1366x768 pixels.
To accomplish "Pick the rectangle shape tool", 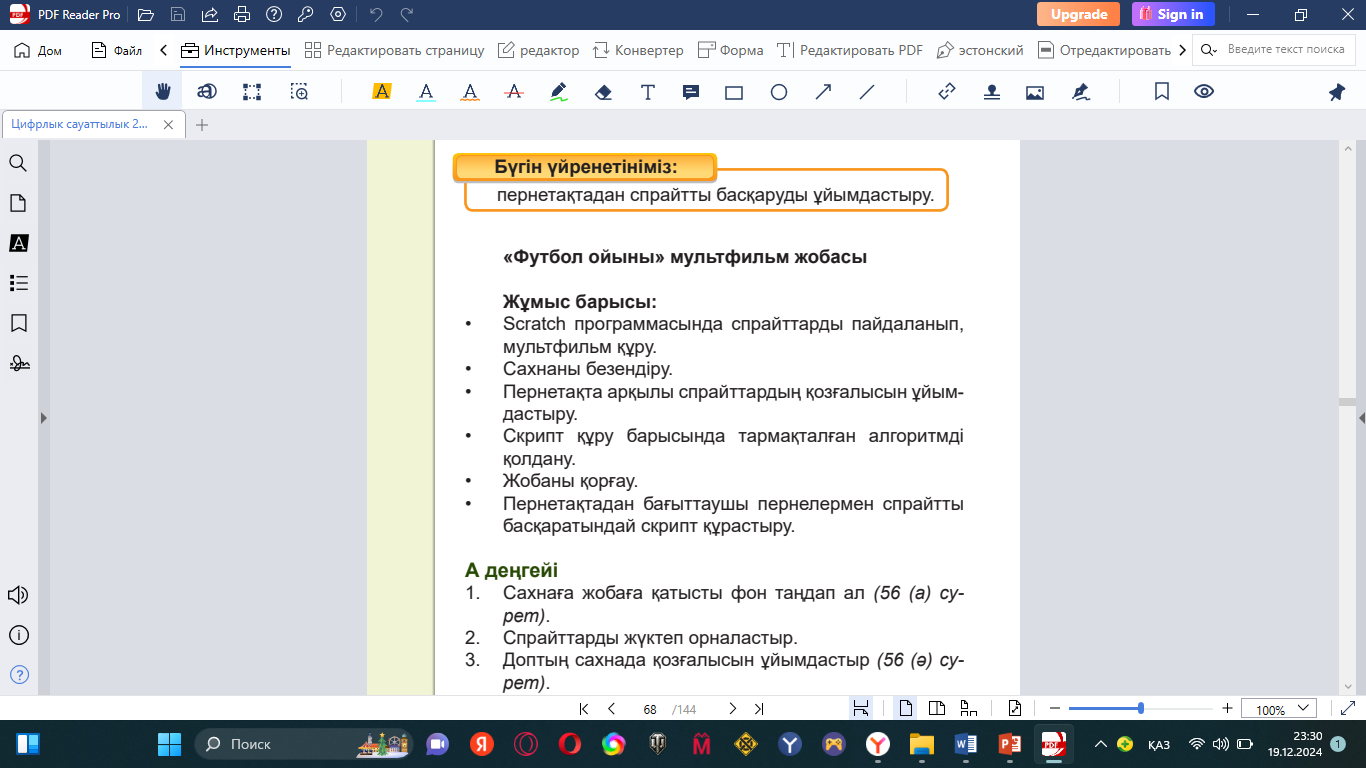I will pos(734,92).
